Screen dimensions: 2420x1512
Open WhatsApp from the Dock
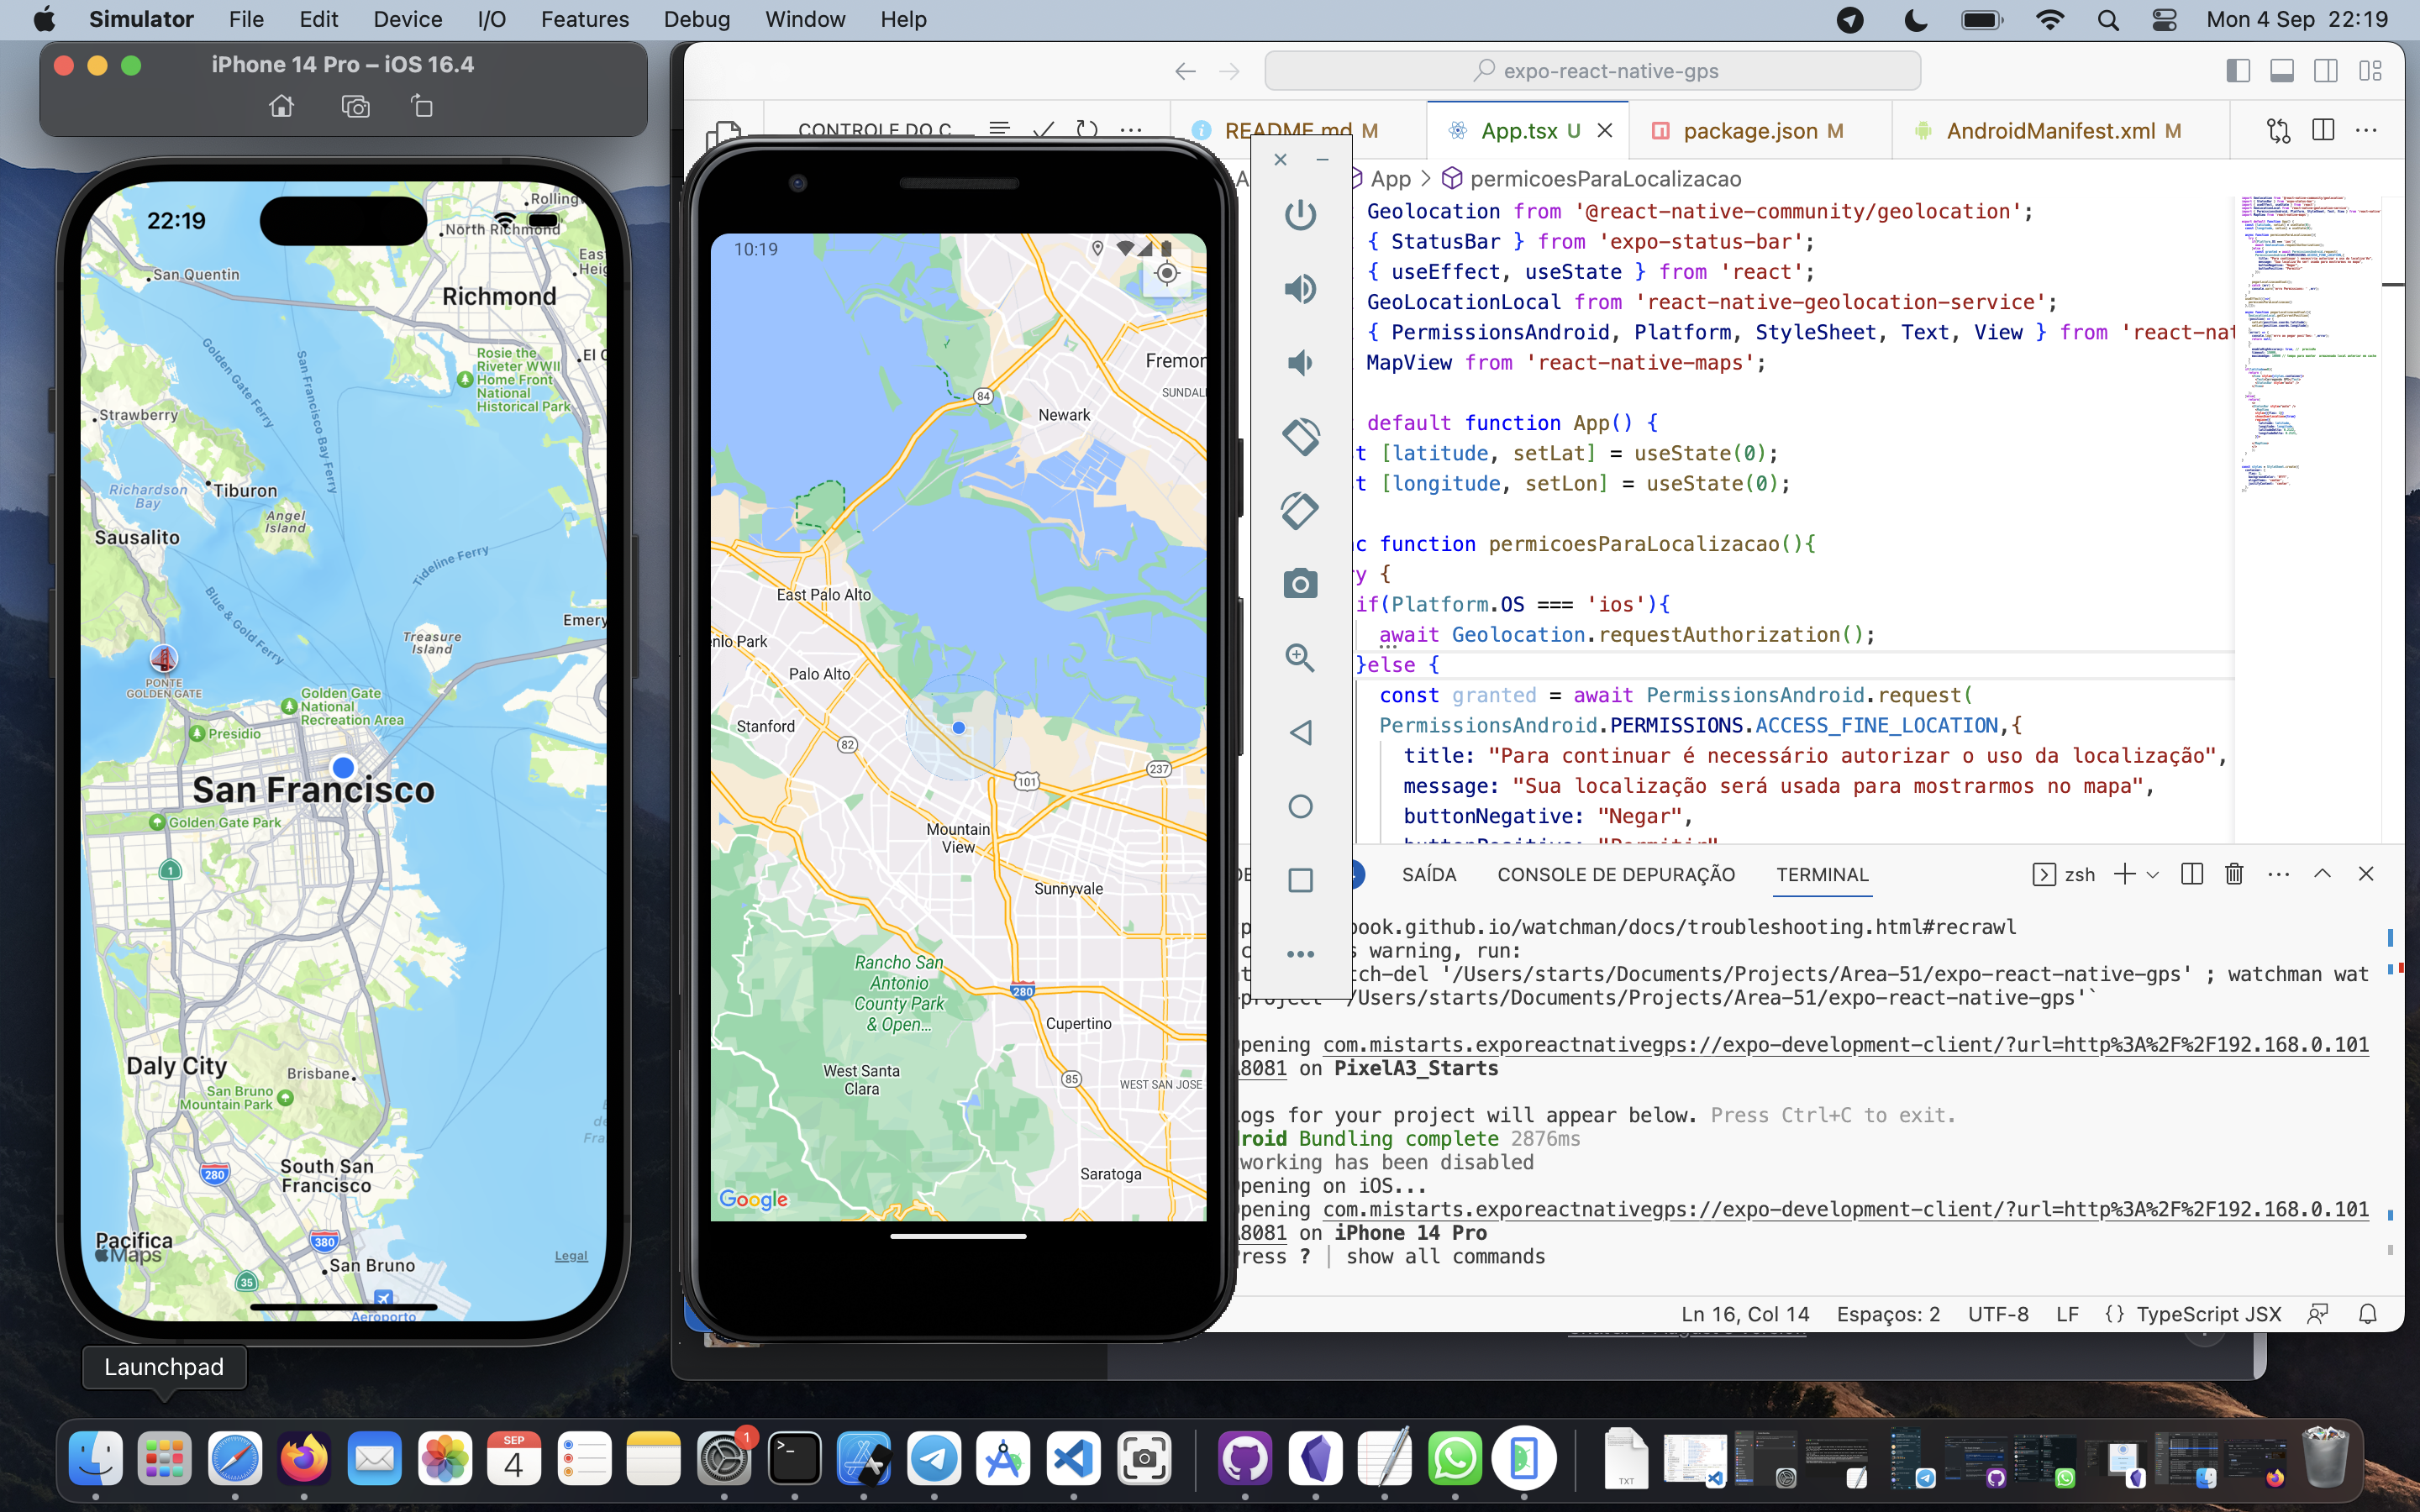click(1454, 1459)
